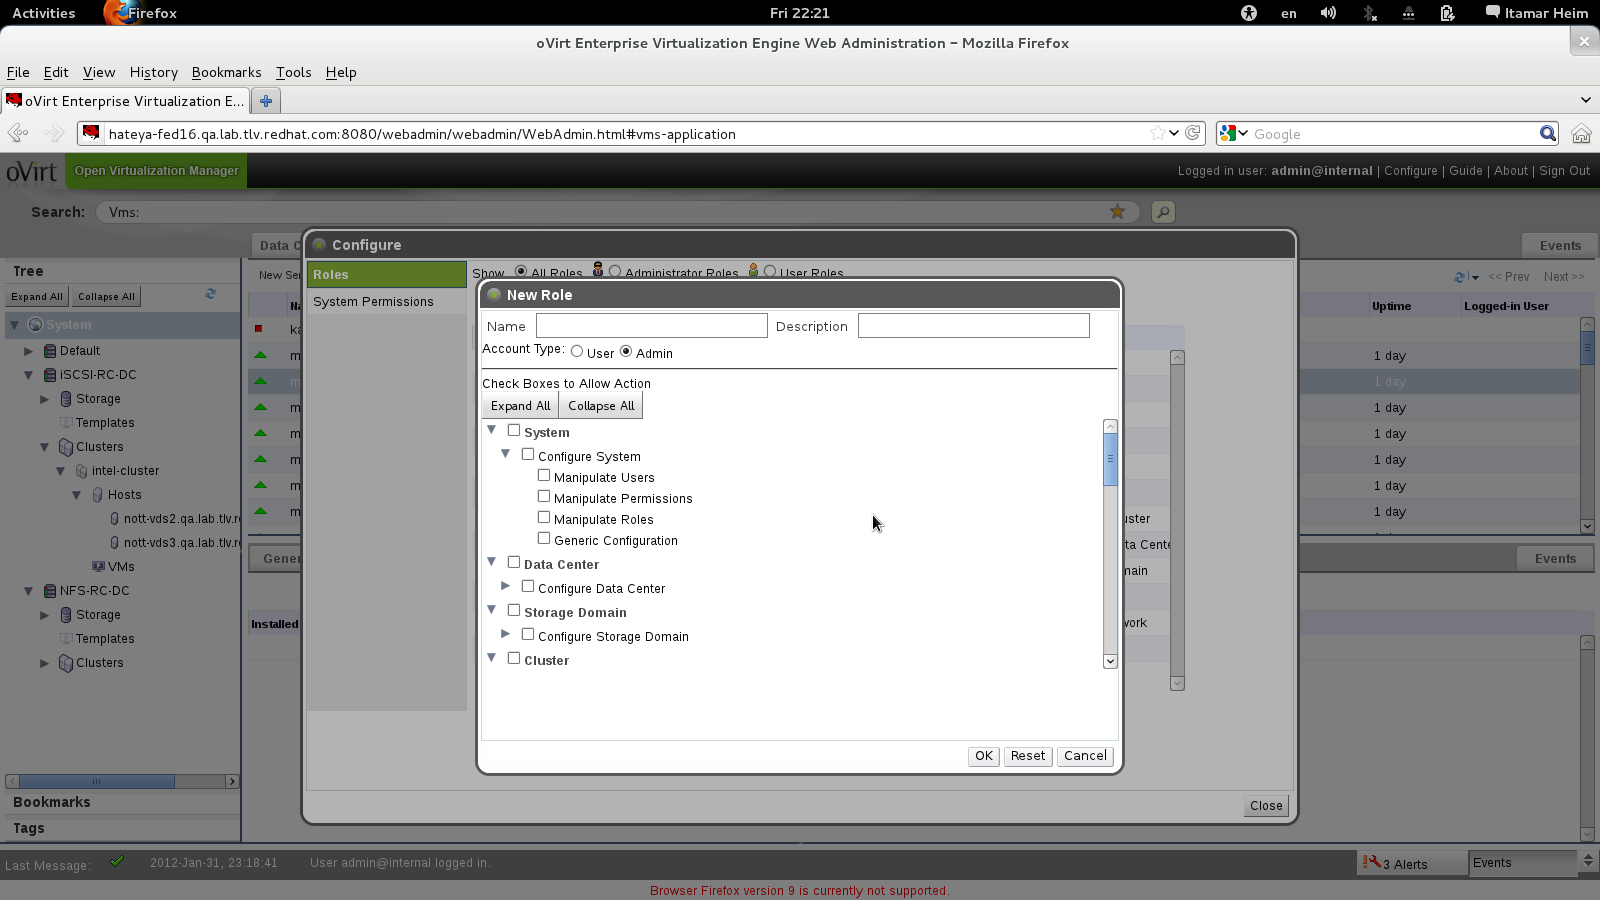Click the 3 Alerts warning icon

(x=1372, y=862)
